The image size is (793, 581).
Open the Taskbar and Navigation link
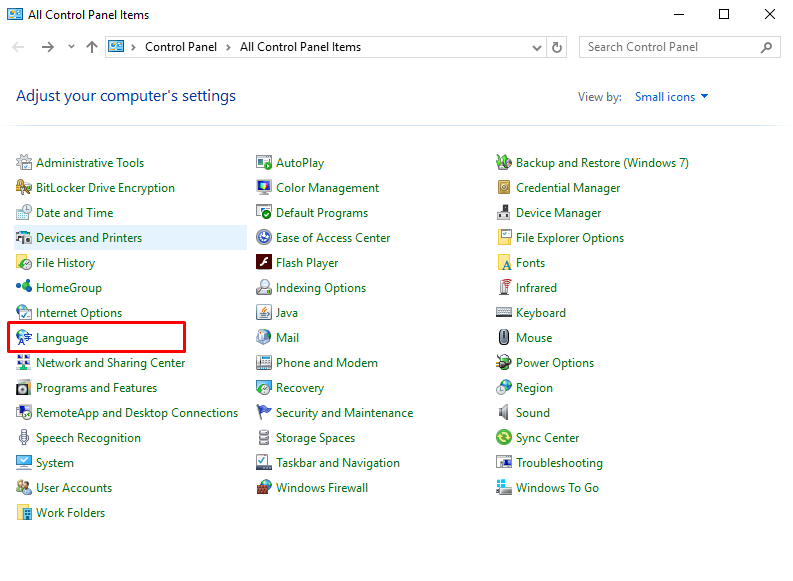tap(338, 463)
